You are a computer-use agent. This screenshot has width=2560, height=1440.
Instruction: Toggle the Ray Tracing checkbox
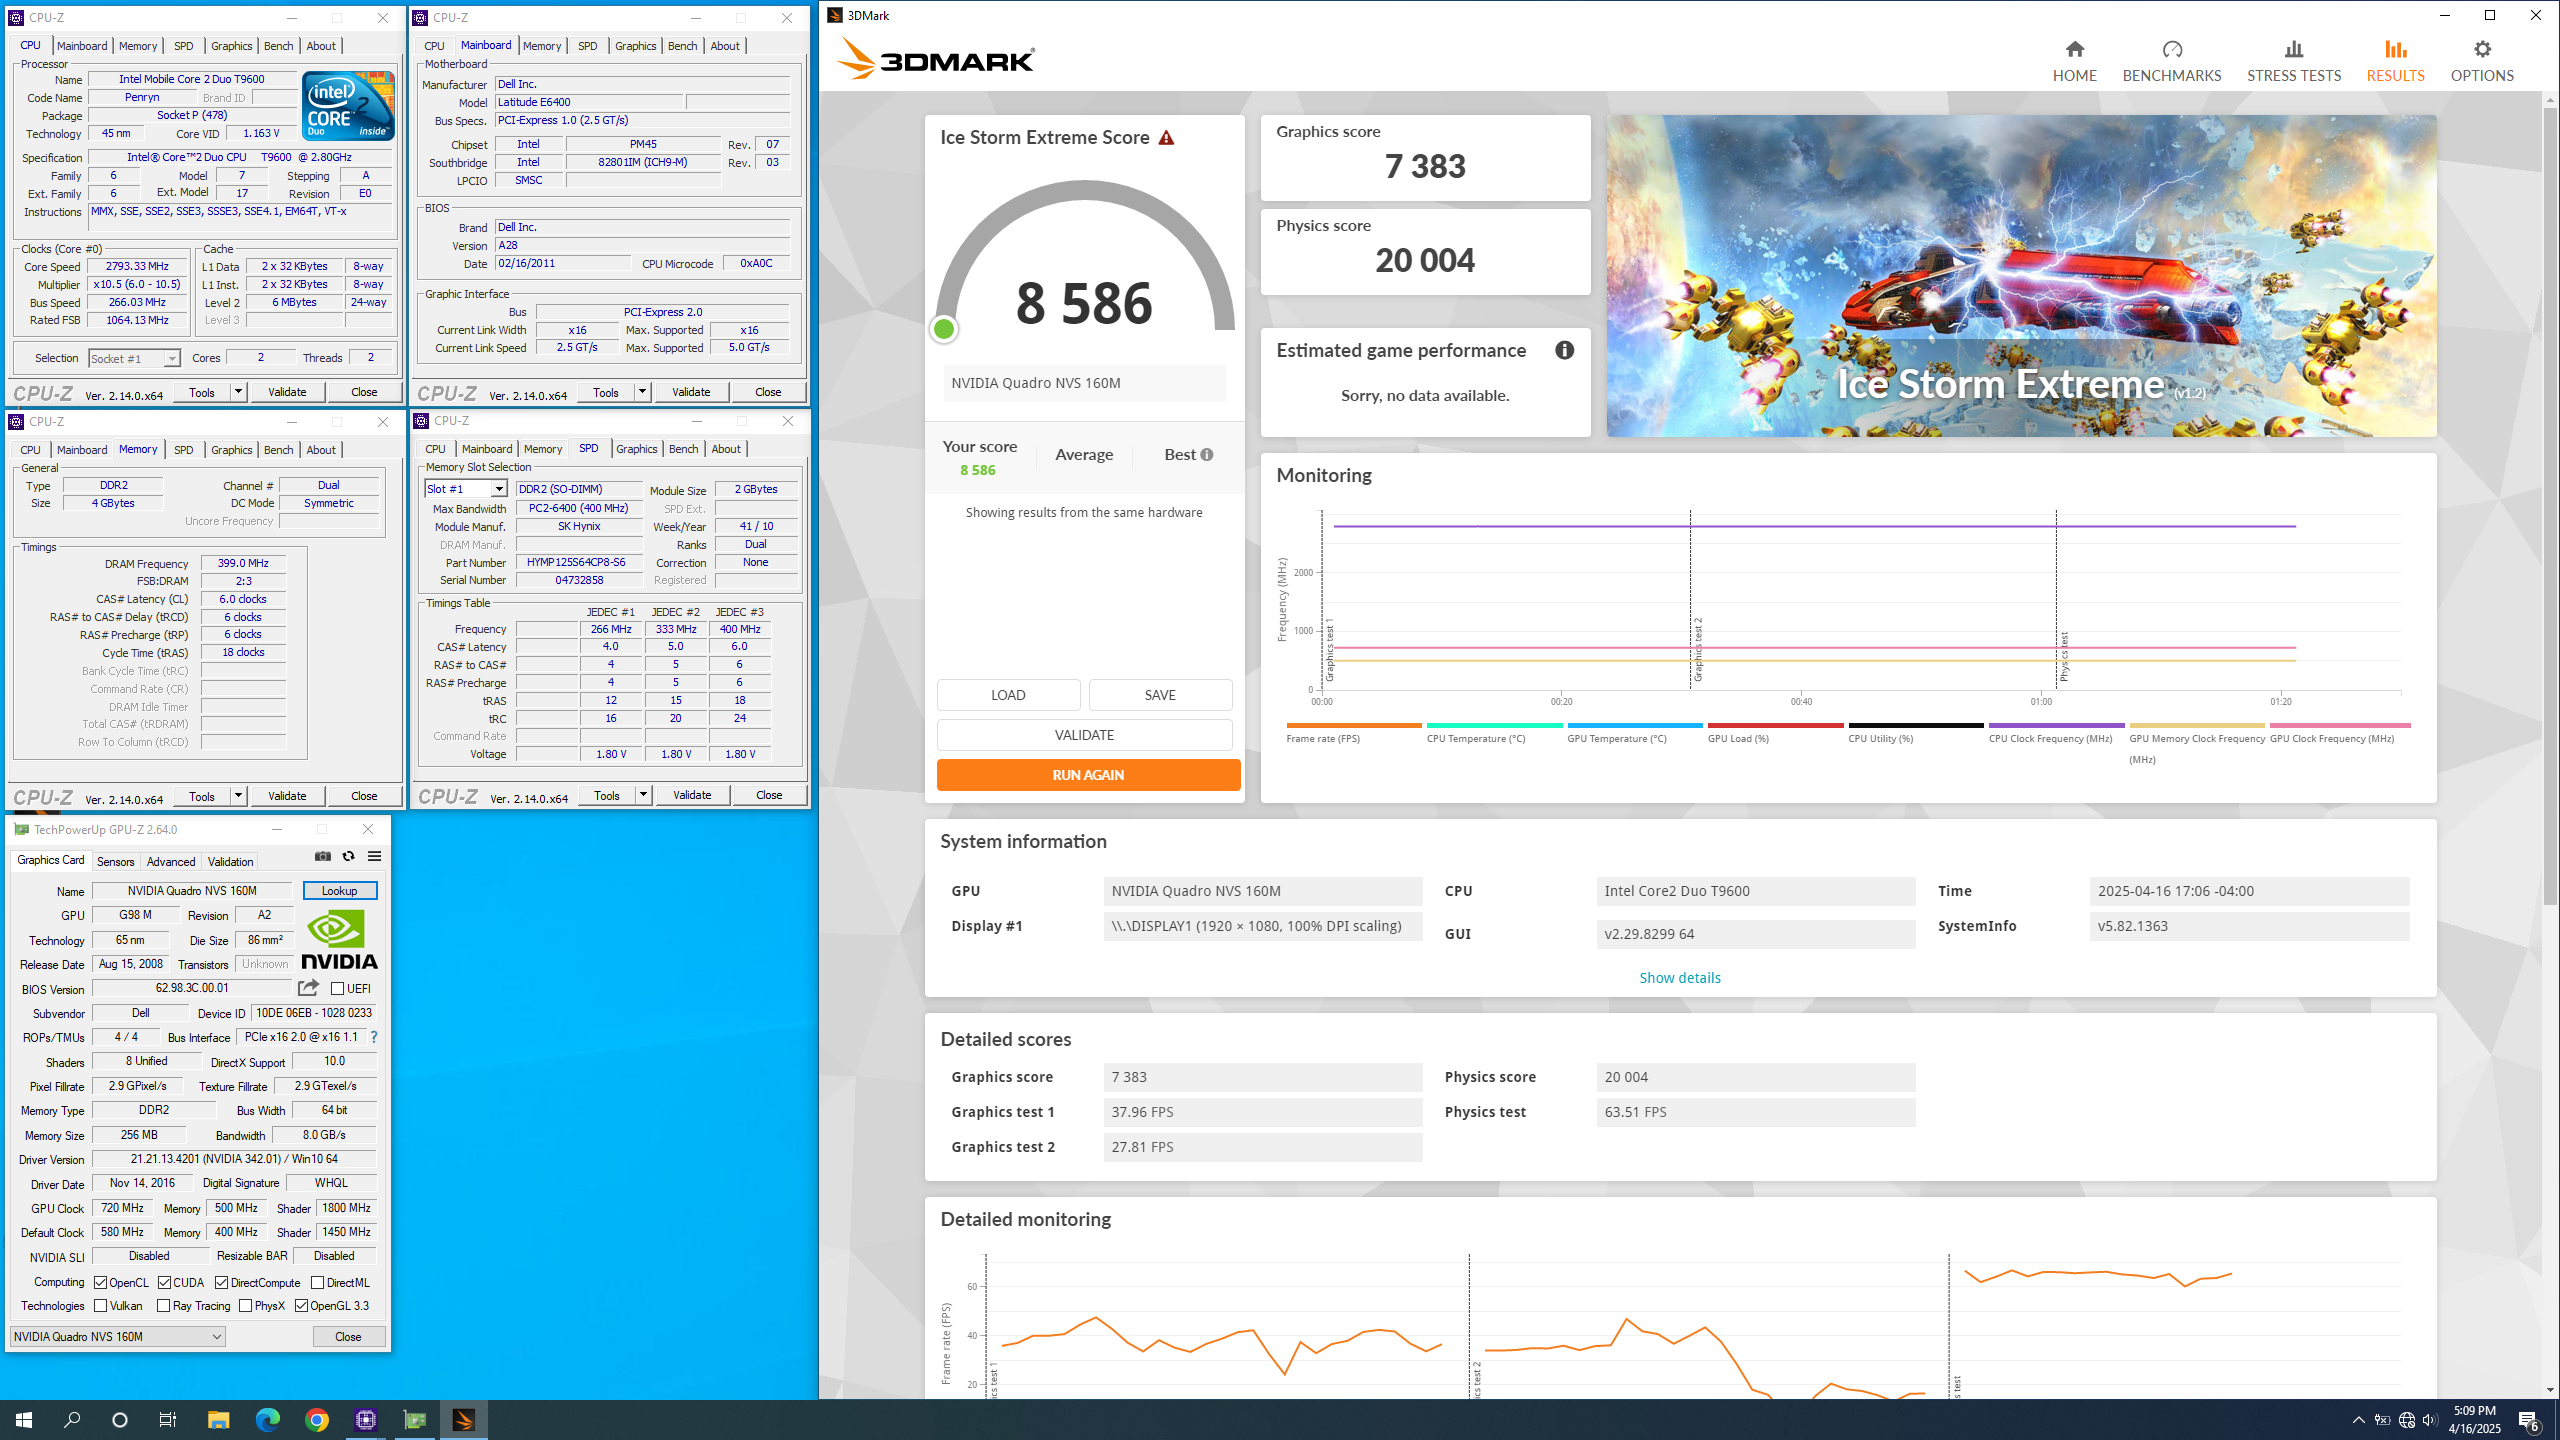(x=164, y=1305)
